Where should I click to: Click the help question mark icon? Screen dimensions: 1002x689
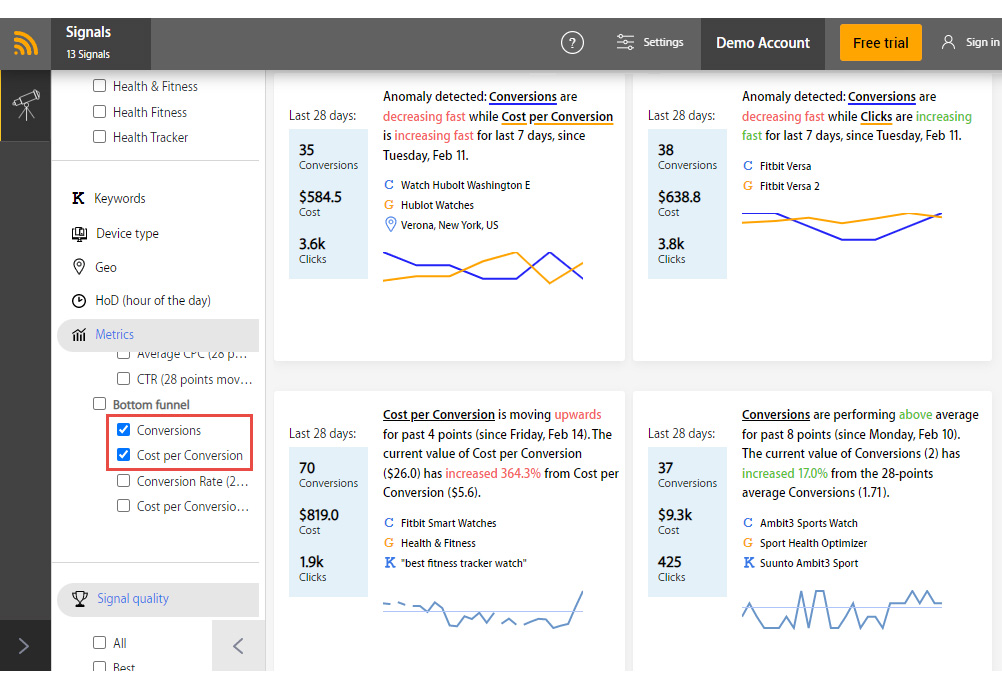[572, 43]
